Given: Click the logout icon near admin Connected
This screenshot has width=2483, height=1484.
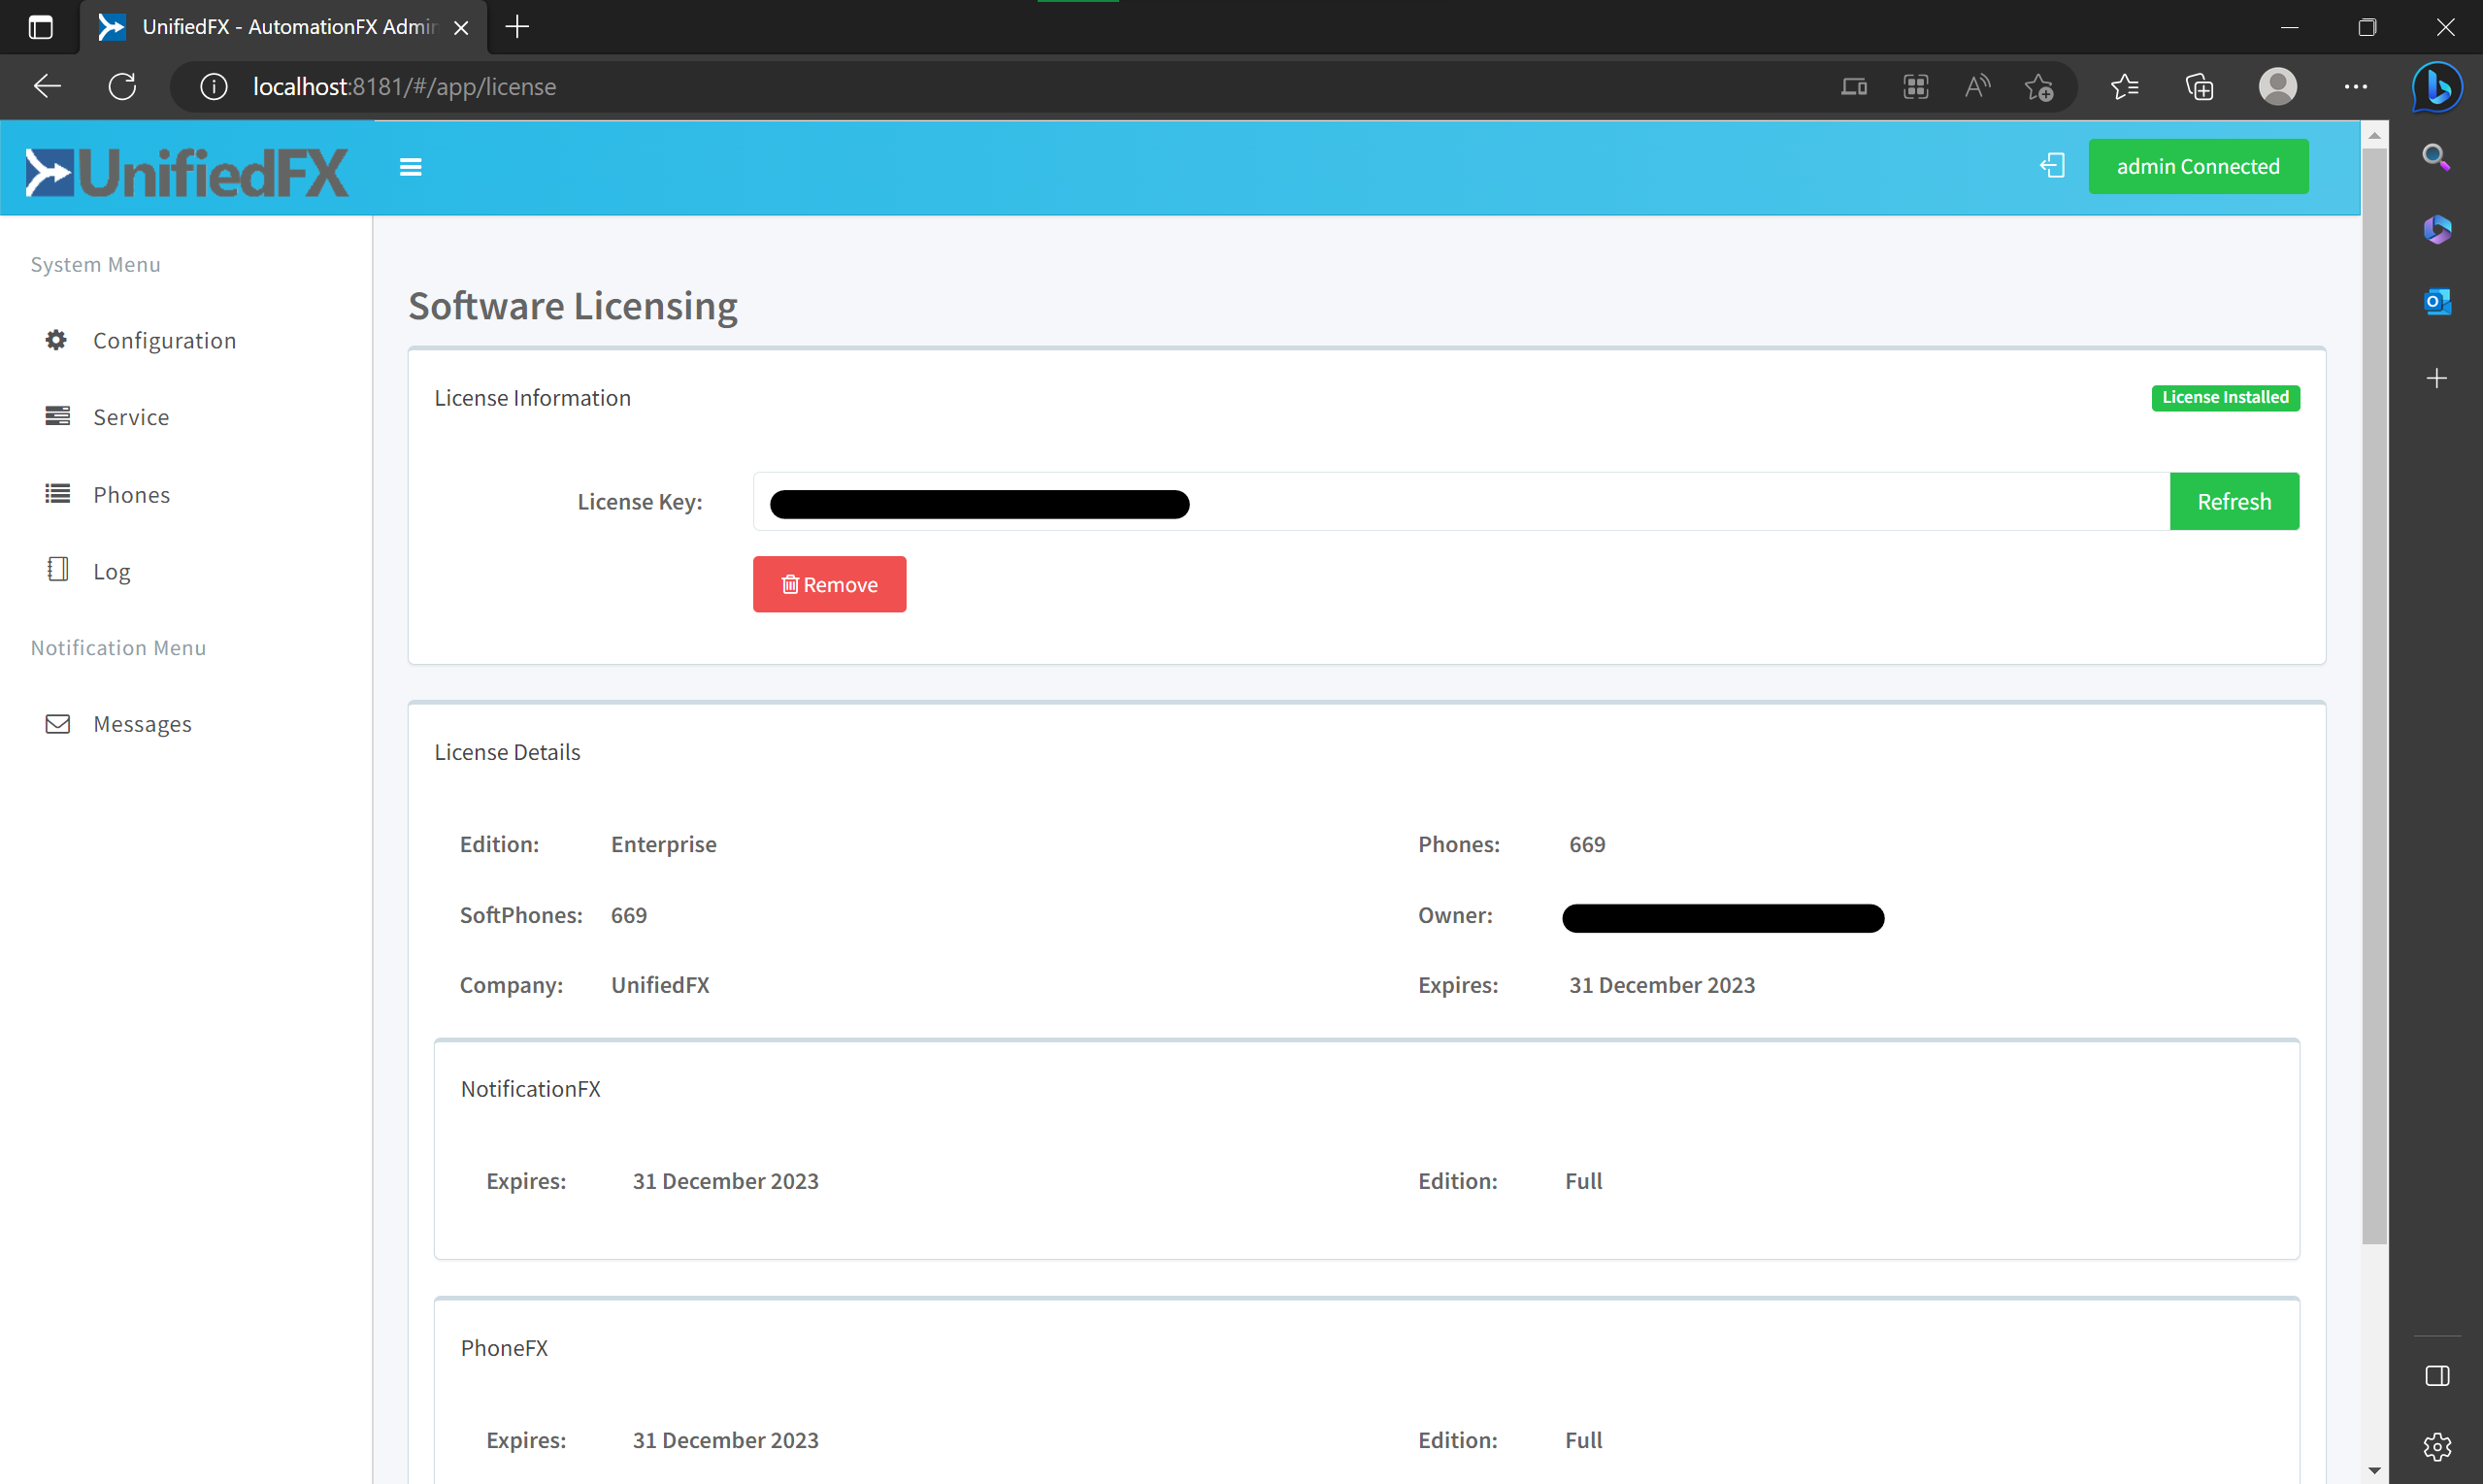Looking at the screenshot, I should [2052, 166].
